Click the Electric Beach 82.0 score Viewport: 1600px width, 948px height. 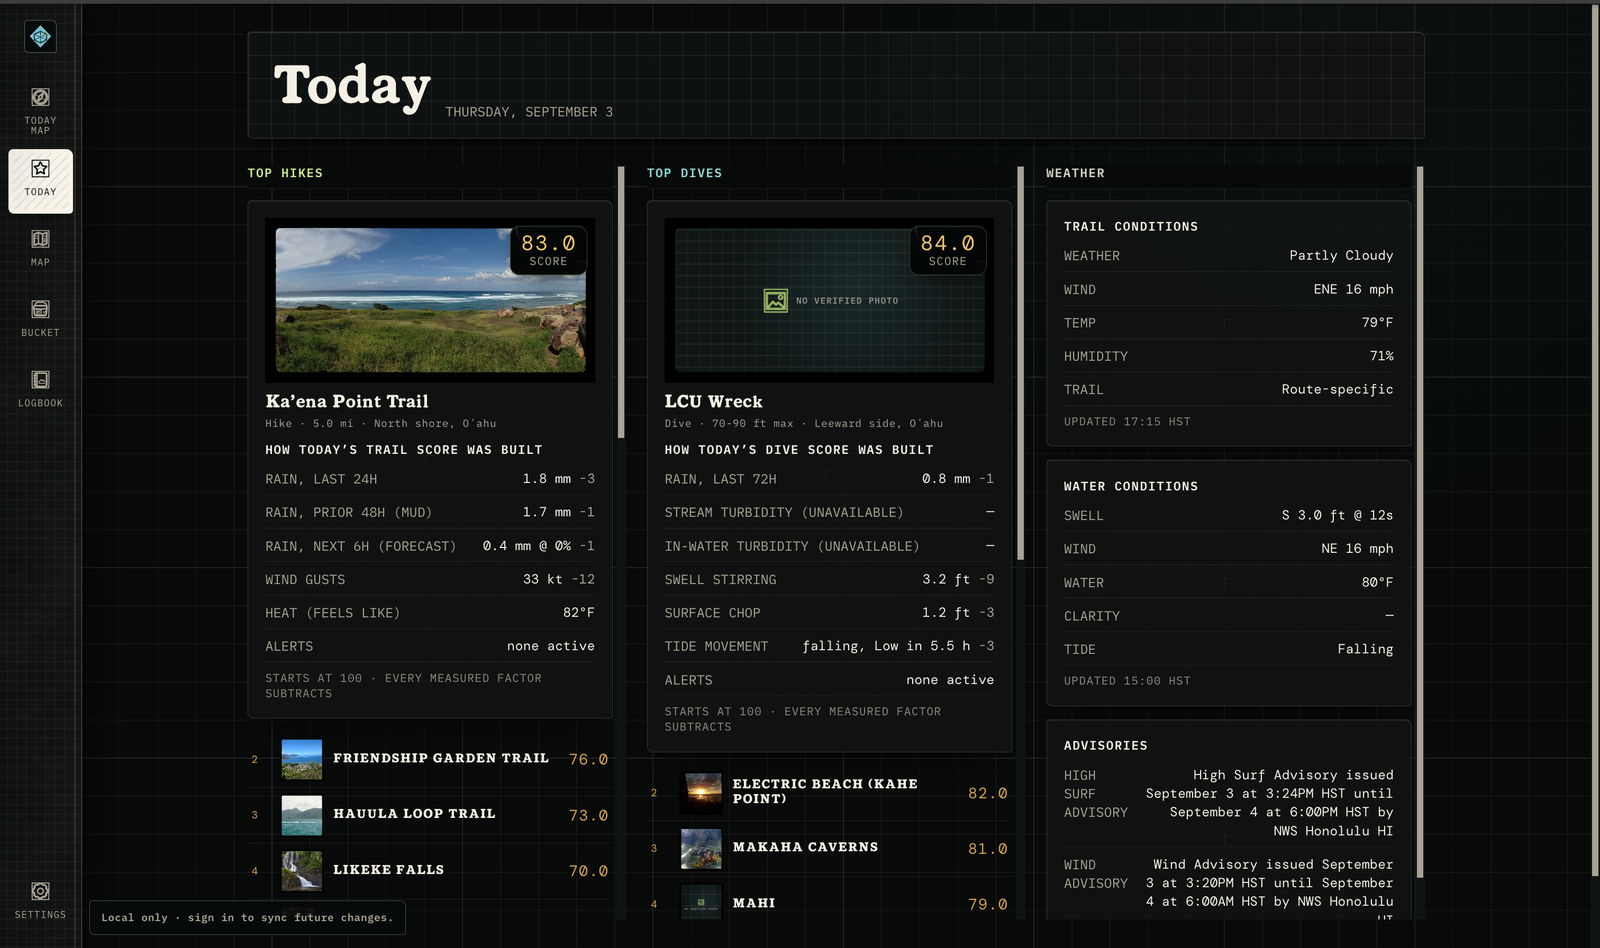987,793
